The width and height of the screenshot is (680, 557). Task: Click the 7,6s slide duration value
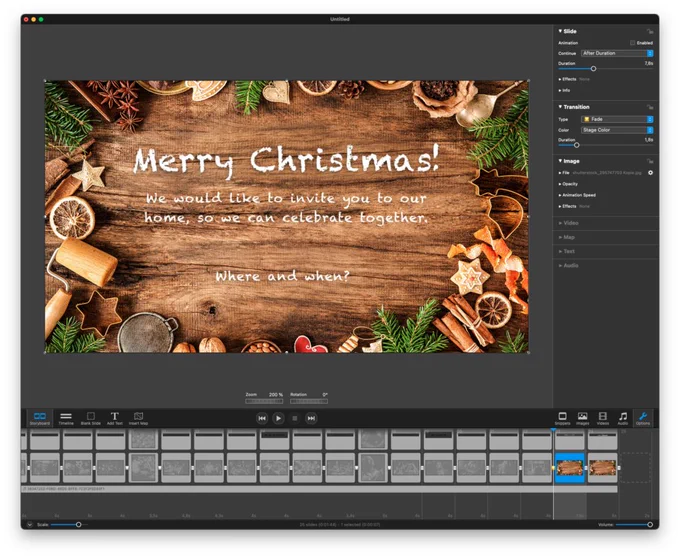(x=648, y=63)
